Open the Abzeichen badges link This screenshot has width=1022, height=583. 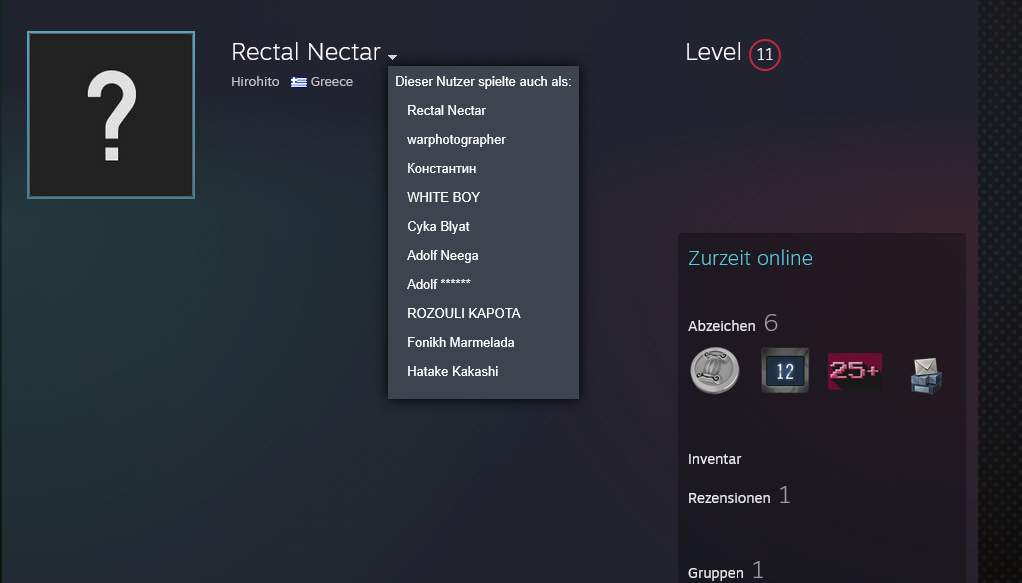[721, 326]
